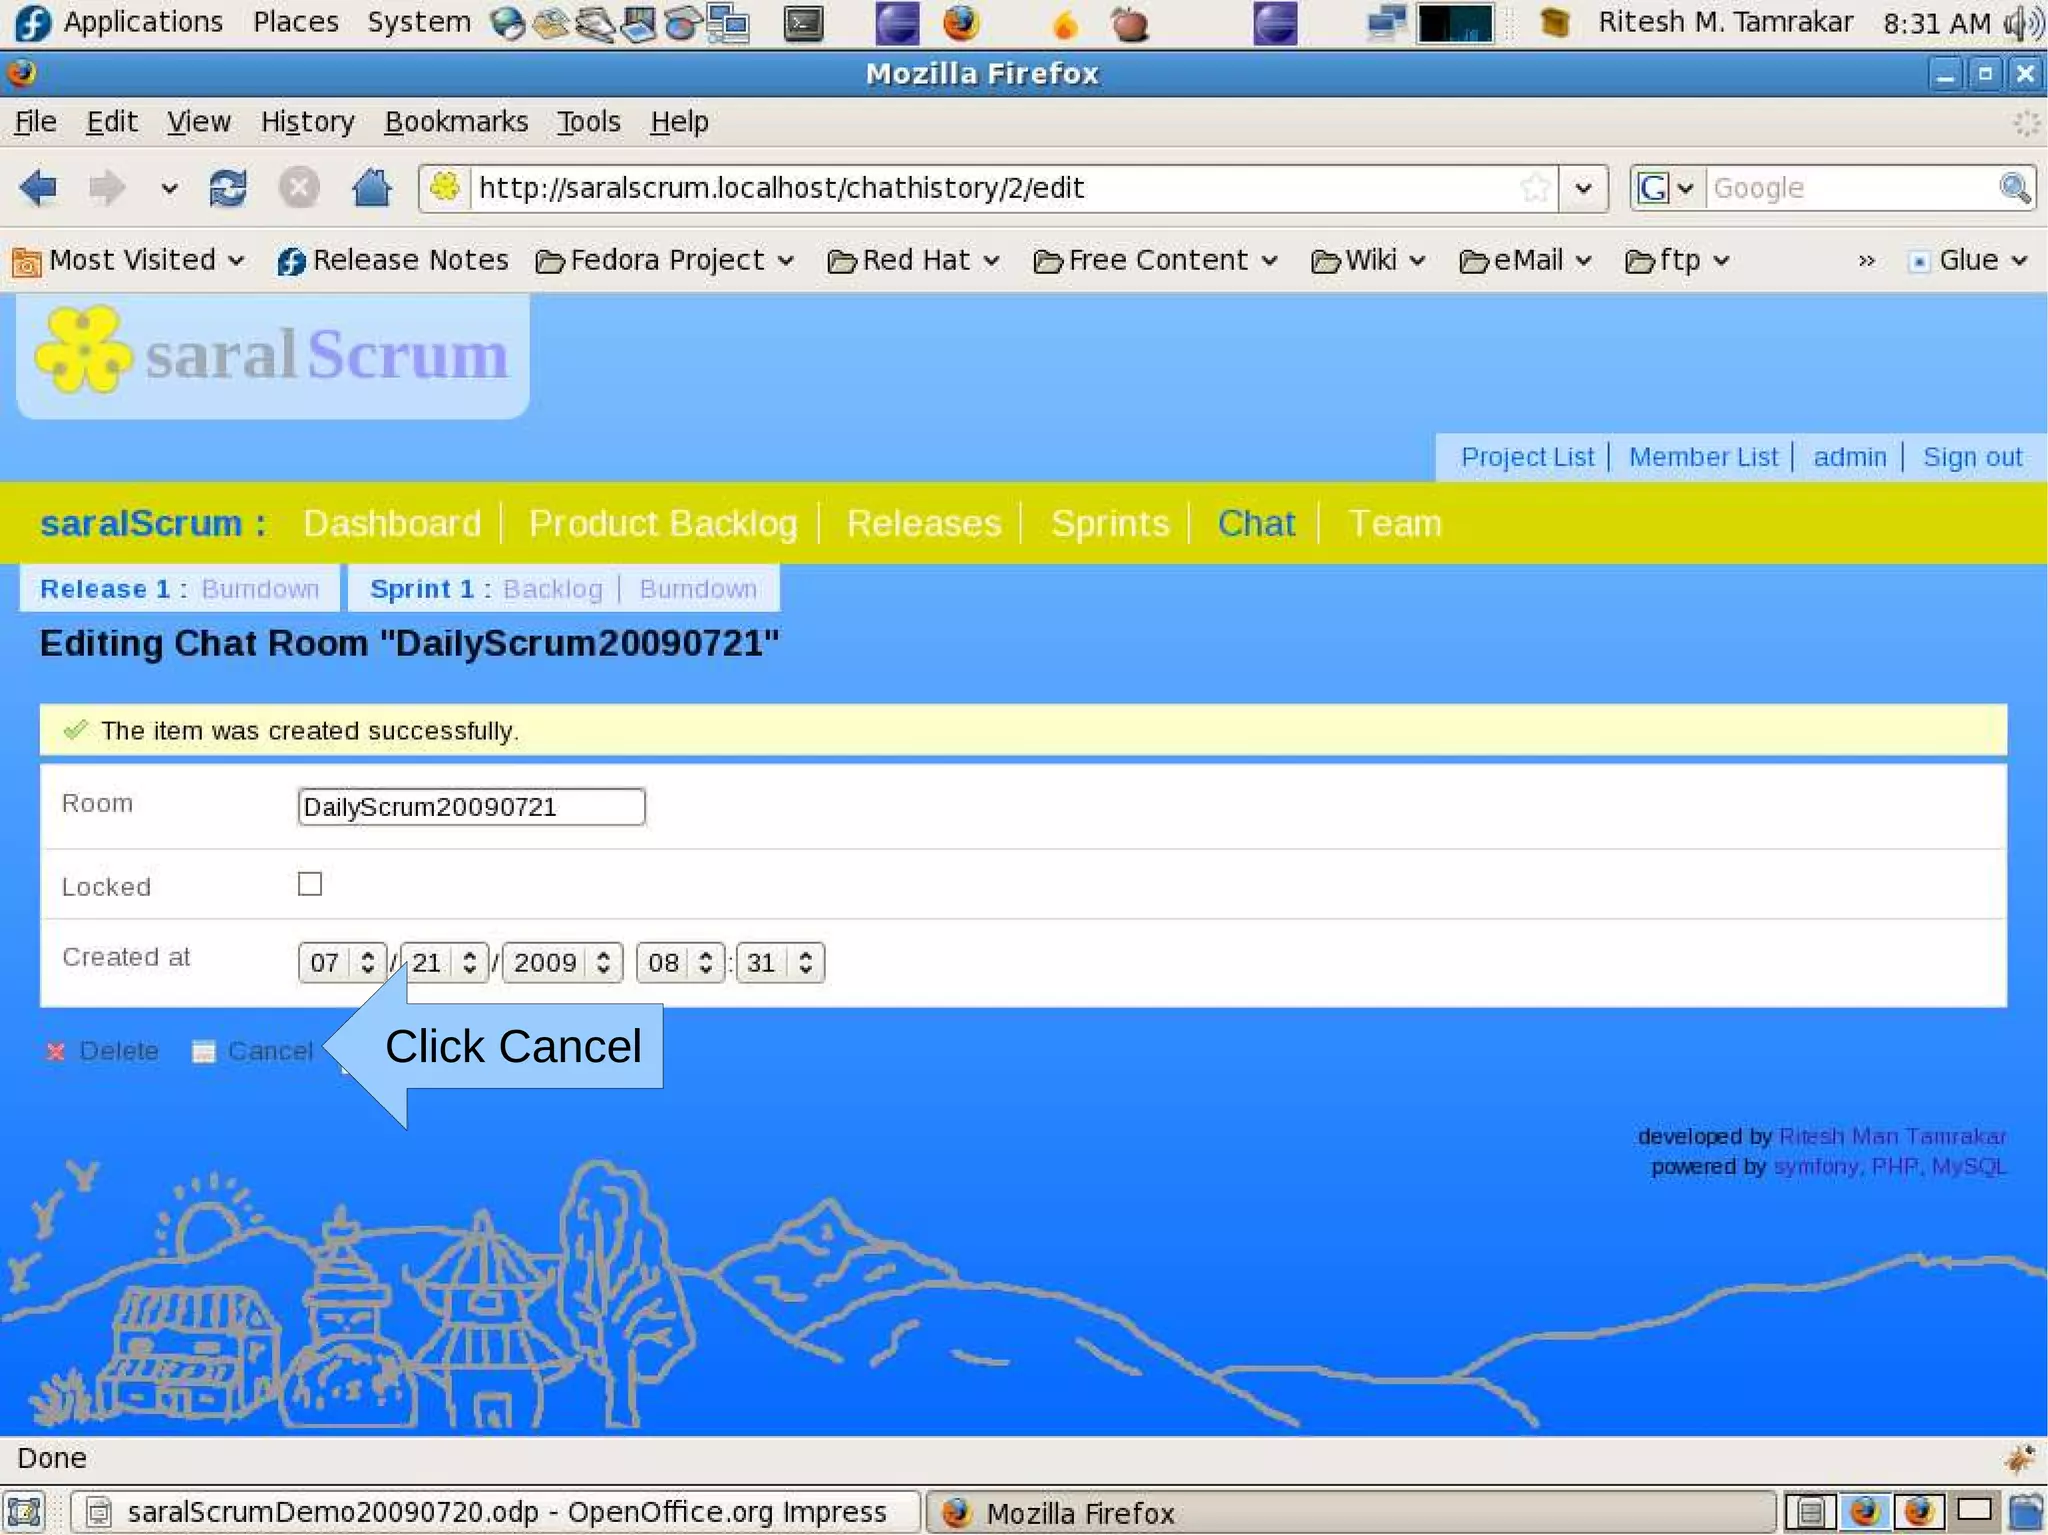The width and height of the screenshot is (2048, 1535).
Task: Expand the Most Visited bookmarks folder
Action: click(x=130, y=261)
